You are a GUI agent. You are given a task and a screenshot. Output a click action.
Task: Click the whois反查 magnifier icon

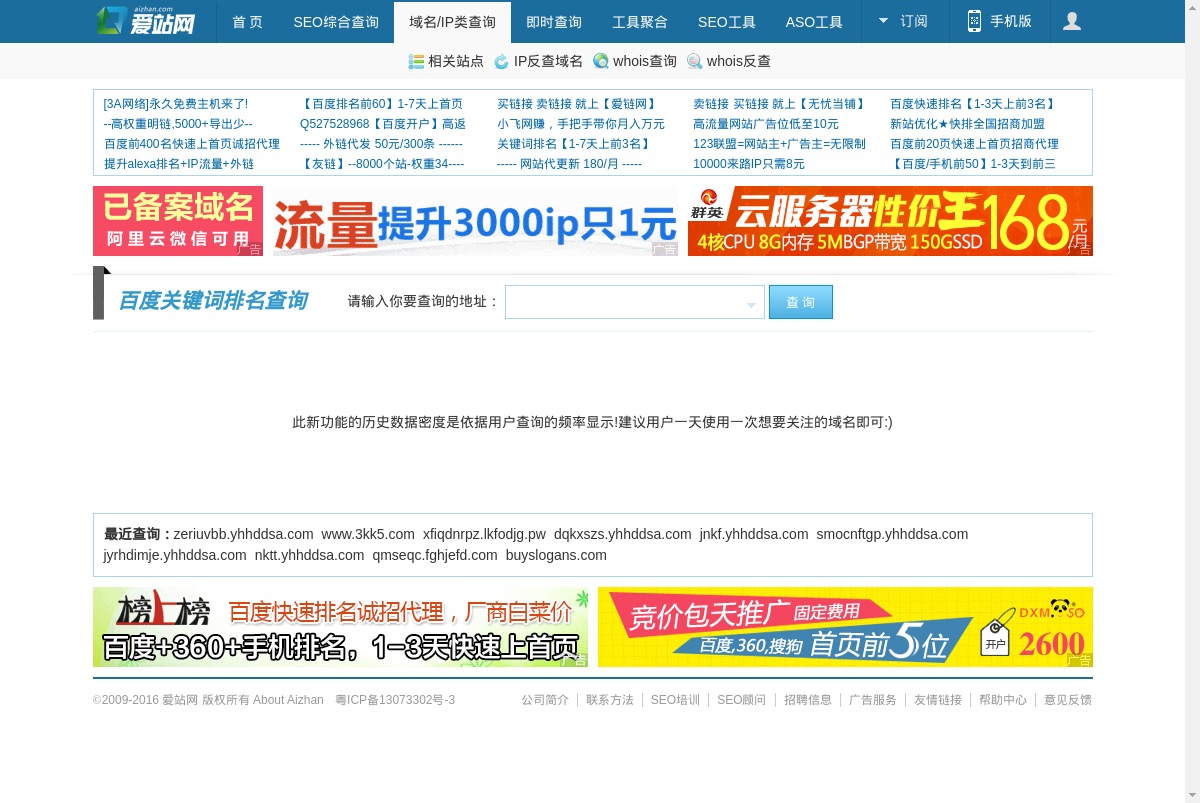695,61
